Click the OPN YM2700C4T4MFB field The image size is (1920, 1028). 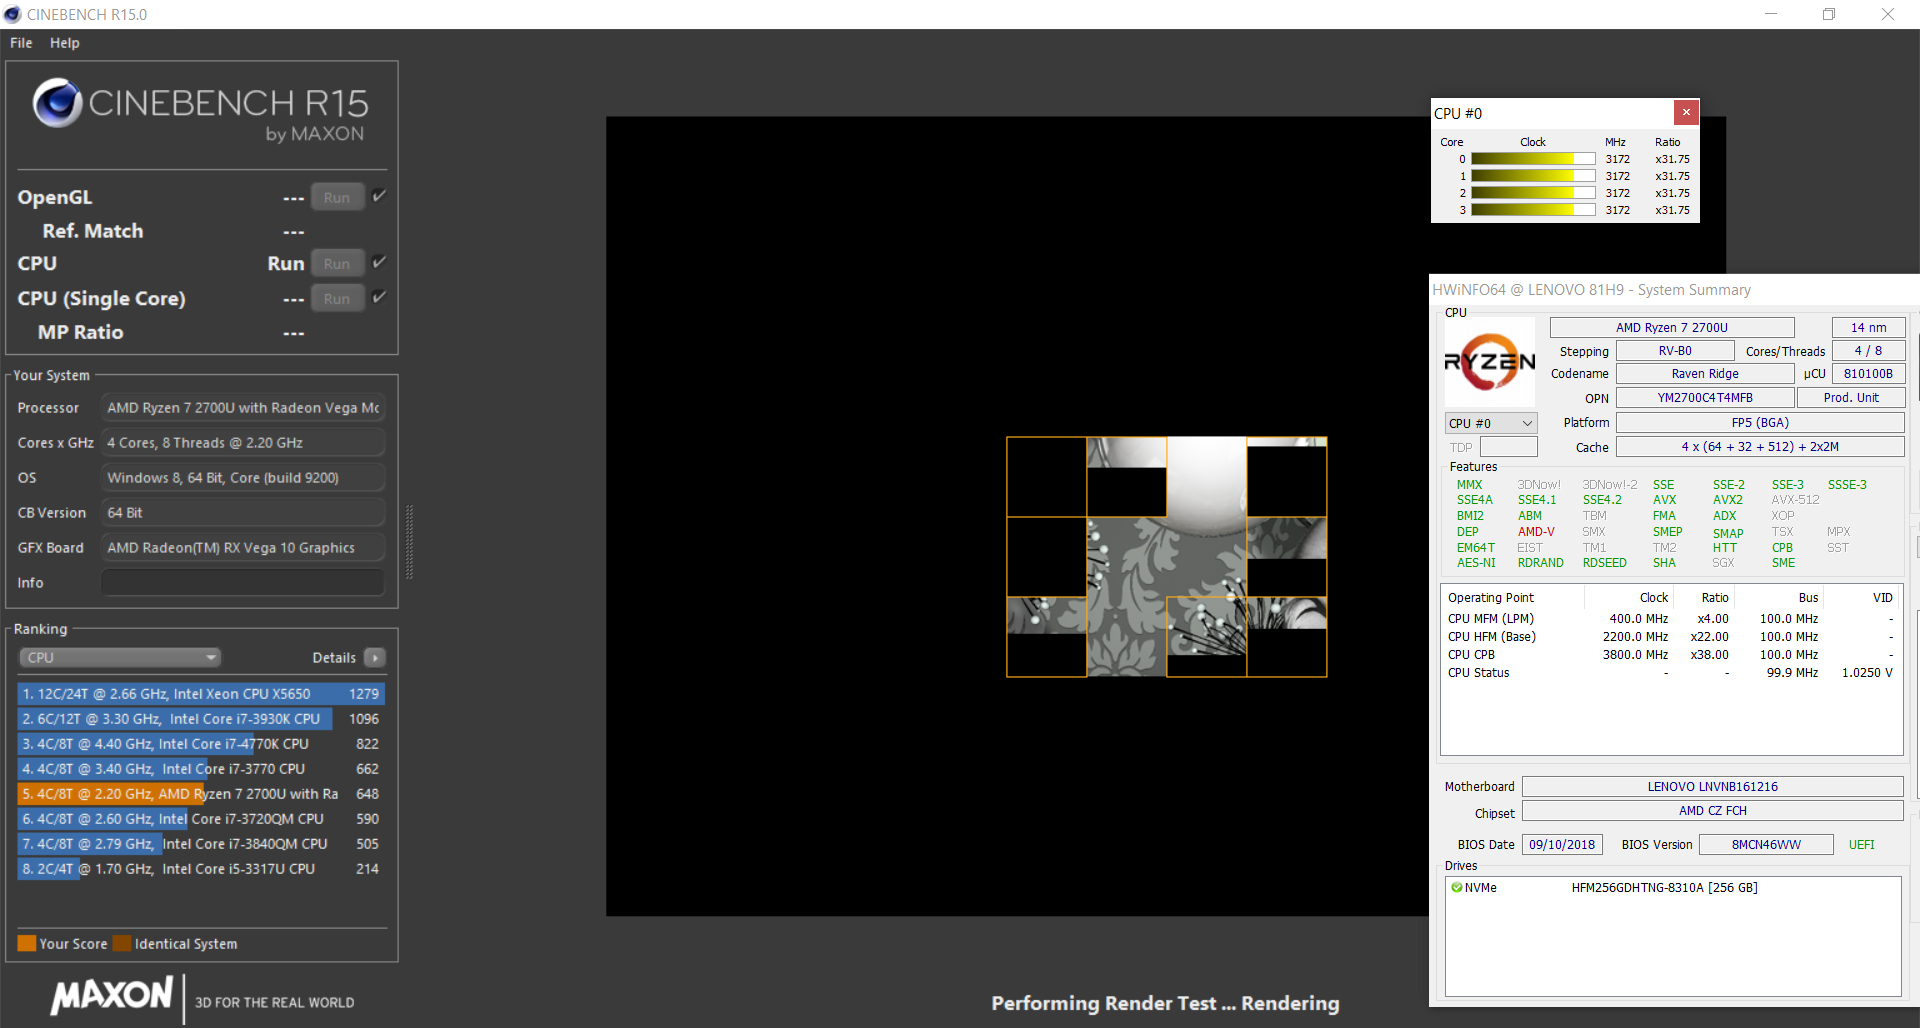click(x=1705, y=397)
